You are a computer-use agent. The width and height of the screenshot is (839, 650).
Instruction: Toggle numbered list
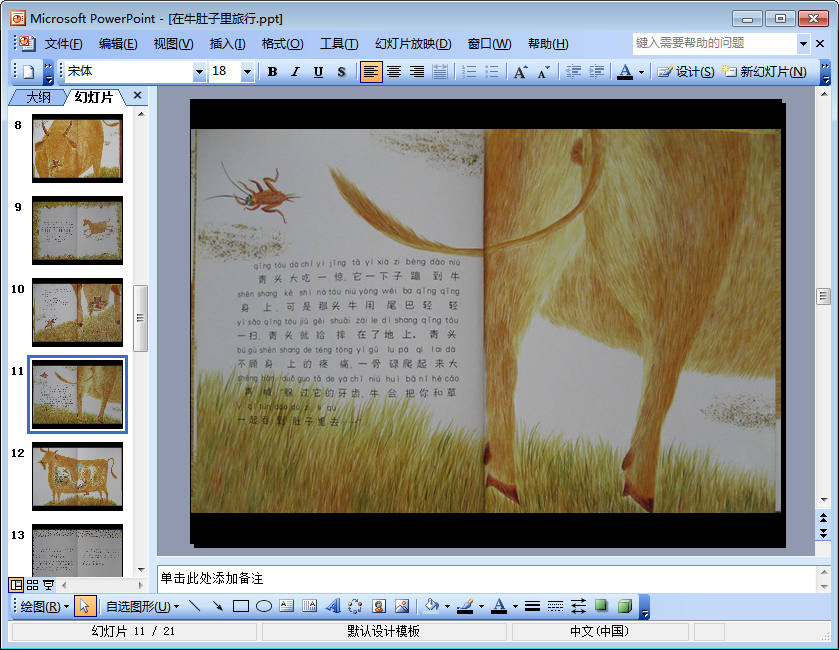[x=469, y=72]
